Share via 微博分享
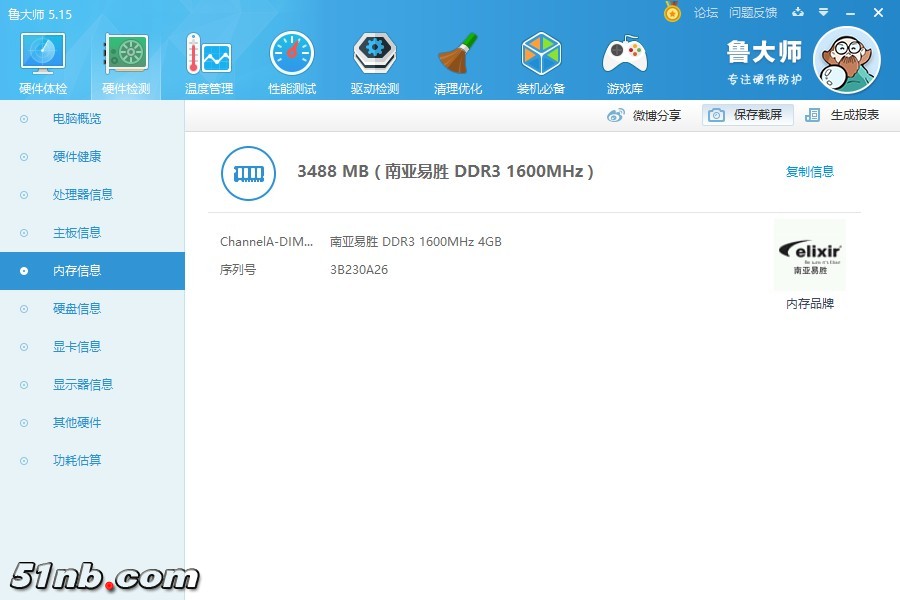The width and height of the screenshot is (900, 600). 645,115
